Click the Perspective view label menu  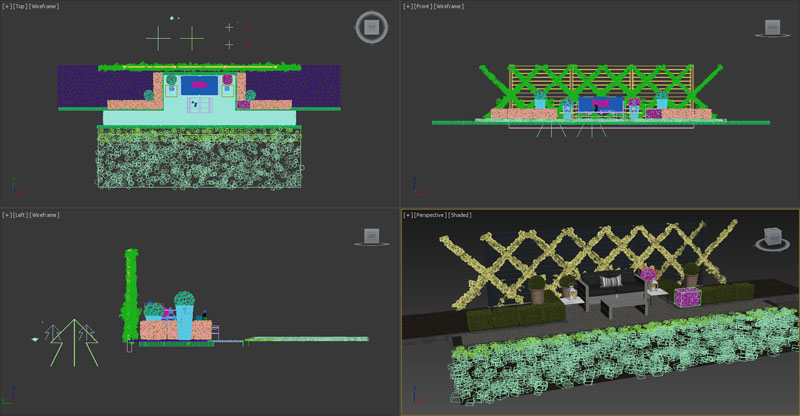[x=430, y=214]
